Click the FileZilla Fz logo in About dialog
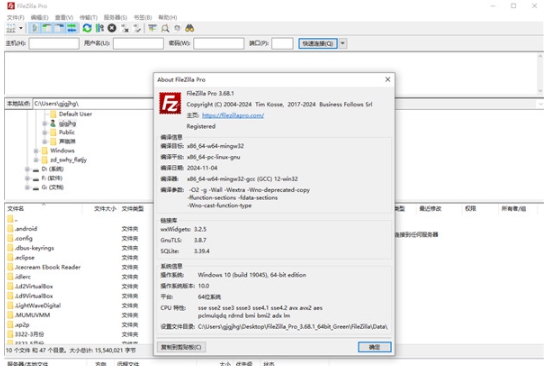This screenshot has width=547, height=366. (x=170, y=103)
